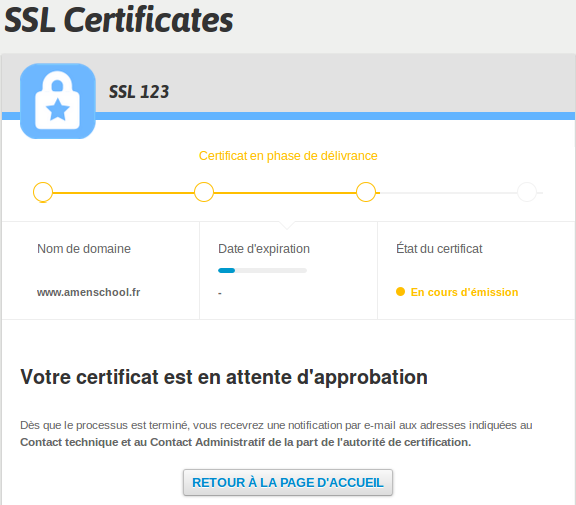Screen dimensions: 576x505
Task: Click the SSL 123 product title
Action: point(139,92)
